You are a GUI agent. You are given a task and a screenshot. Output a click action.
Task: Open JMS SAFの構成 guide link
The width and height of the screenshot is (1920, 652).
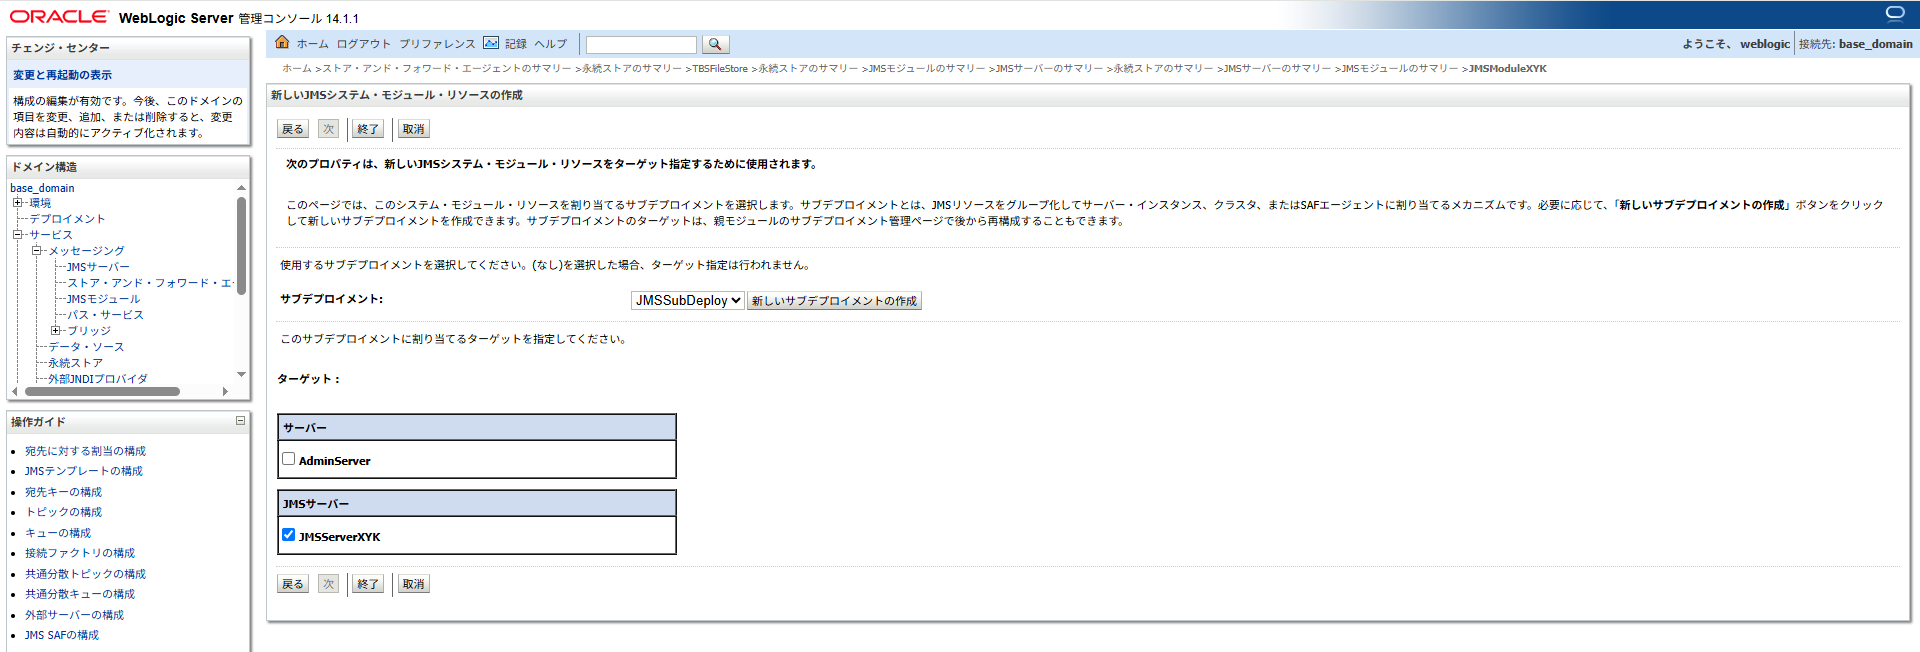pyautogui.click(x=62, y=635)
